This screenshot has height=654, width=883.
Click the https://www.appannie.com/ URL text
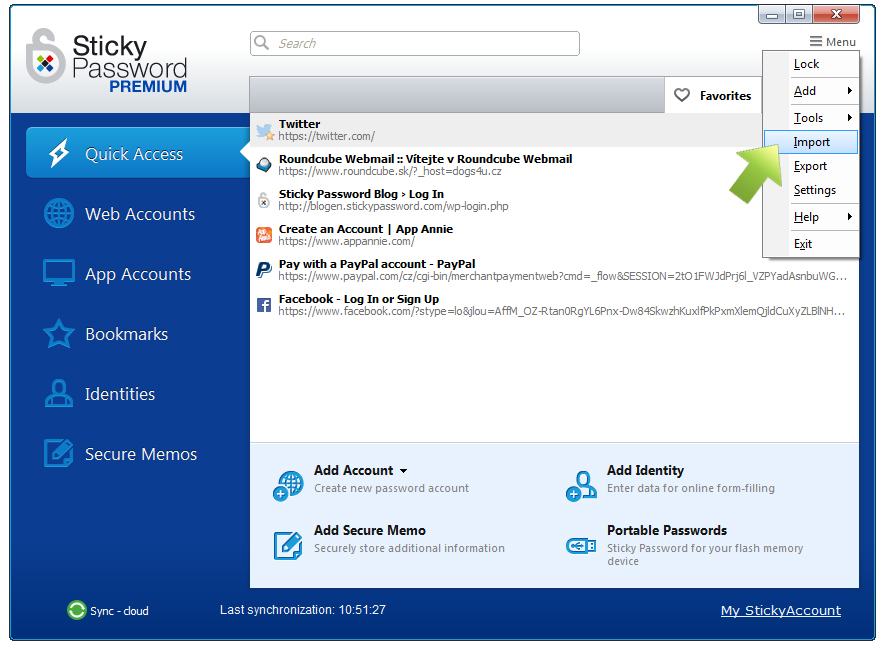coord(346,241)
